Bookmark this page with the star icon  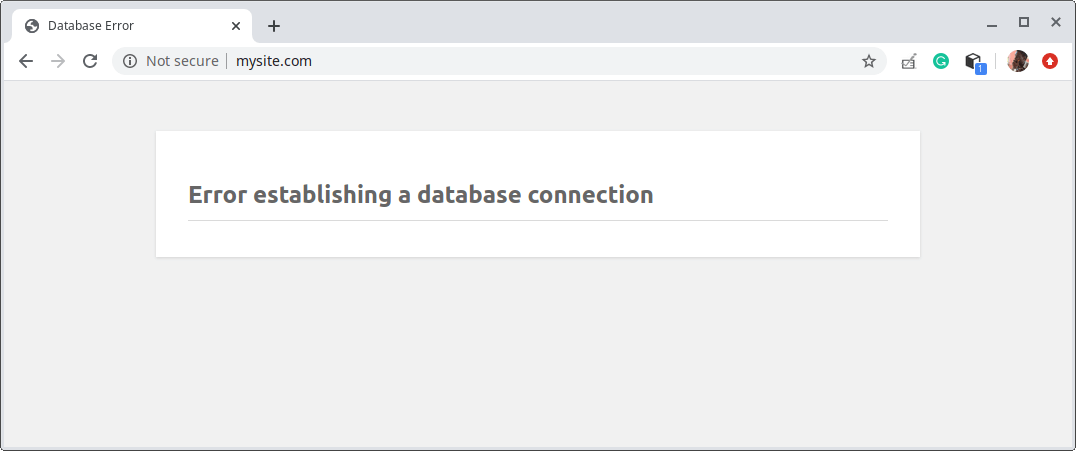[868, 61]
